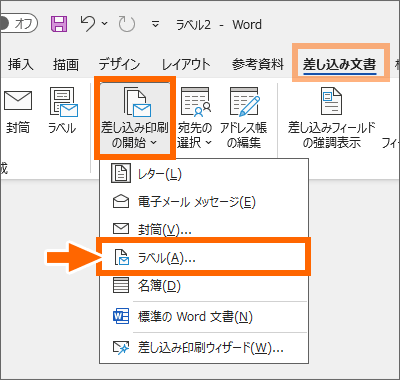Pick 名簿(D) from the menu
Viewport: 400px width, 380px height.
coord(204,286)
